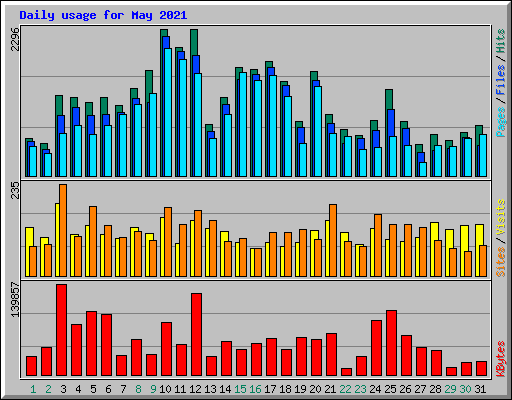The height and width of the screenshot is (400, 512).
Task: Click the green weekend day label 16
Action: 255,389
